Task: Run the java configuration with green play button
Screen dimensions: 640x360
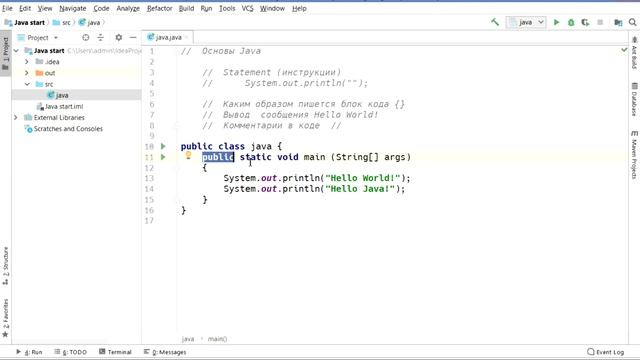Action: click(x=556, y=22)
